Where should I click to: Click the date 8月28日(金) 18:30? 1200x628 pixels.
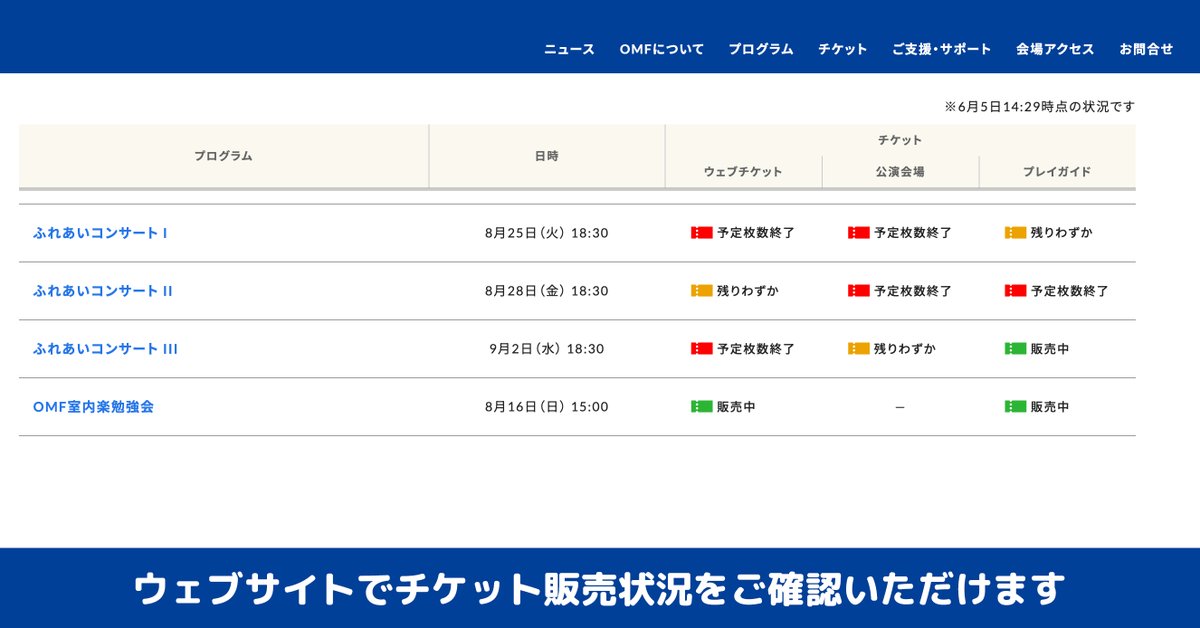click(546, 291)
